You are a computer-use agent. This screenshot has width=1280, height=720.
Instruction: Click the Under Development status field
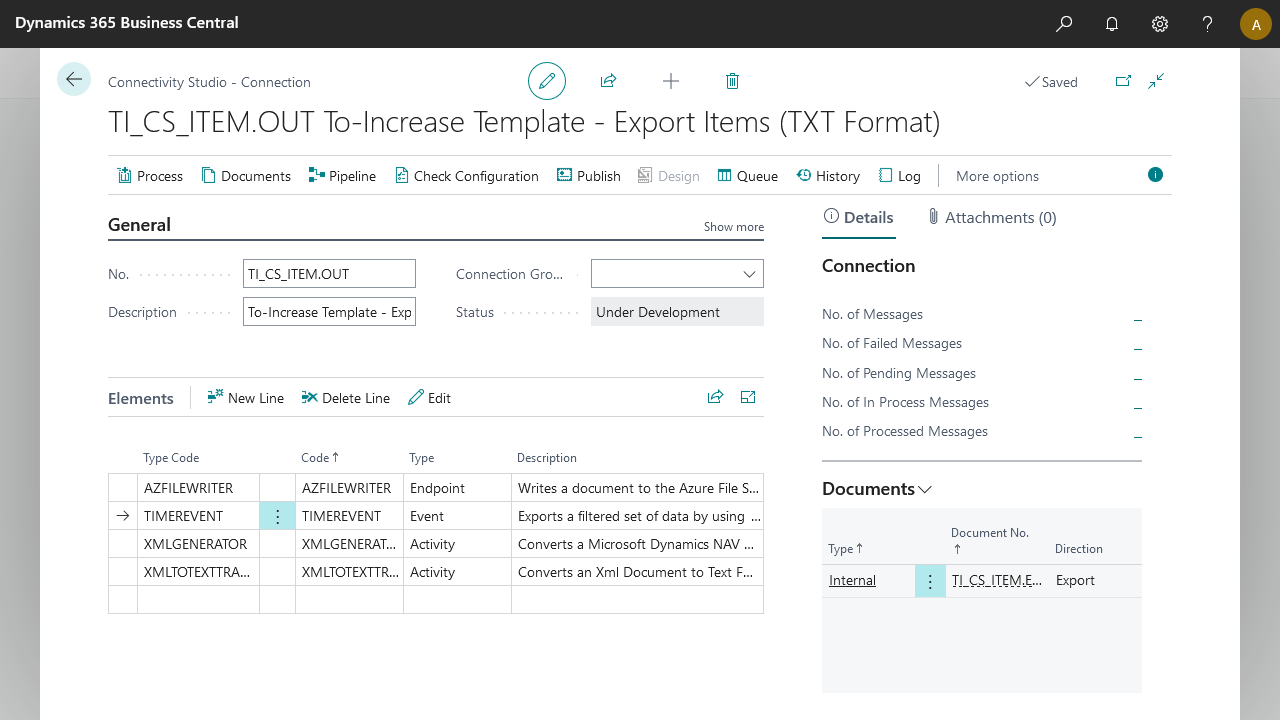click(x=677, y=312)
